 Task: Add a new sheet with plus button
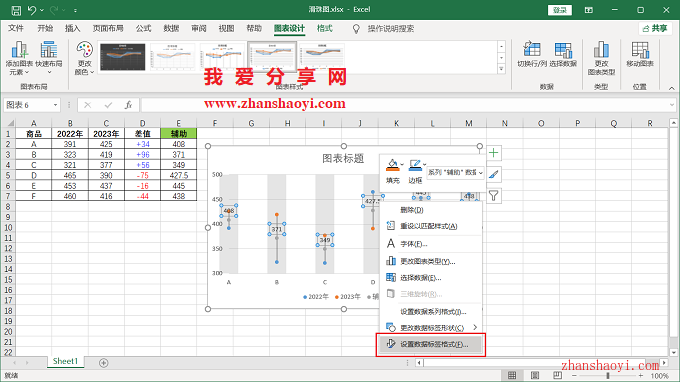(x=103, y=363)
